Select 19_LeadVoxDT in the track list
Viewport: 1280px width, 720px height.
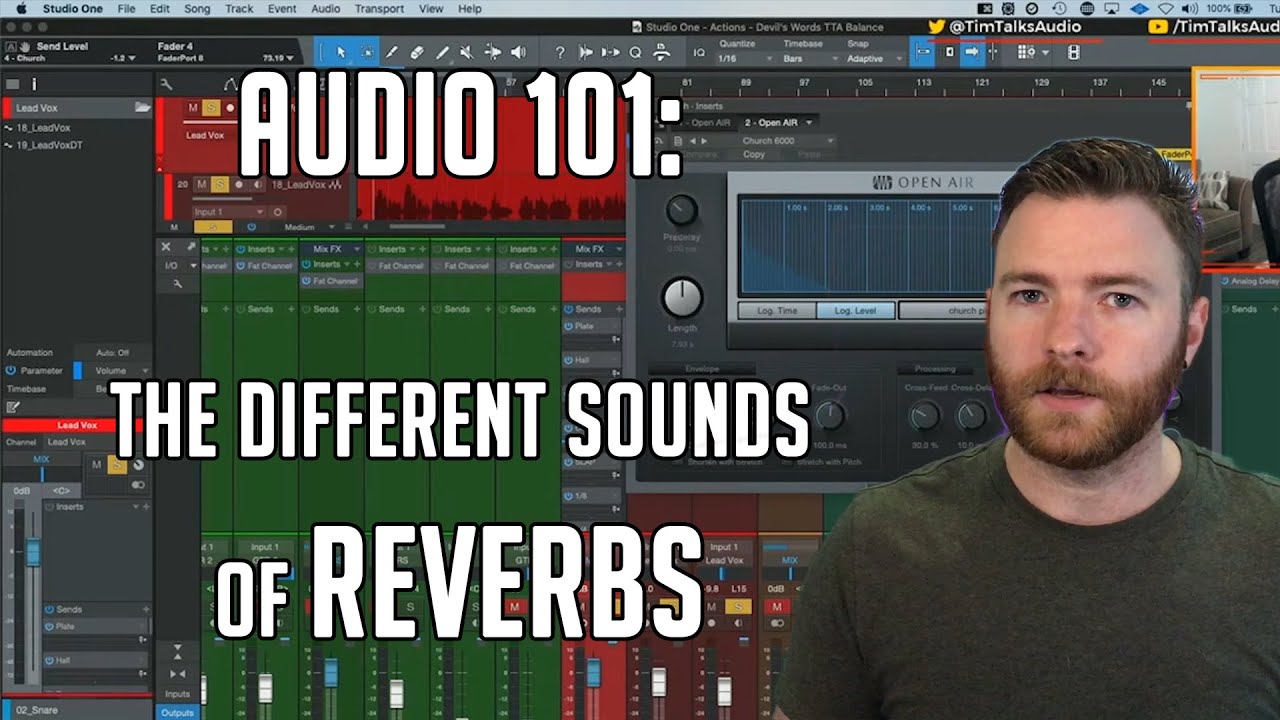(x=48, y=145)
